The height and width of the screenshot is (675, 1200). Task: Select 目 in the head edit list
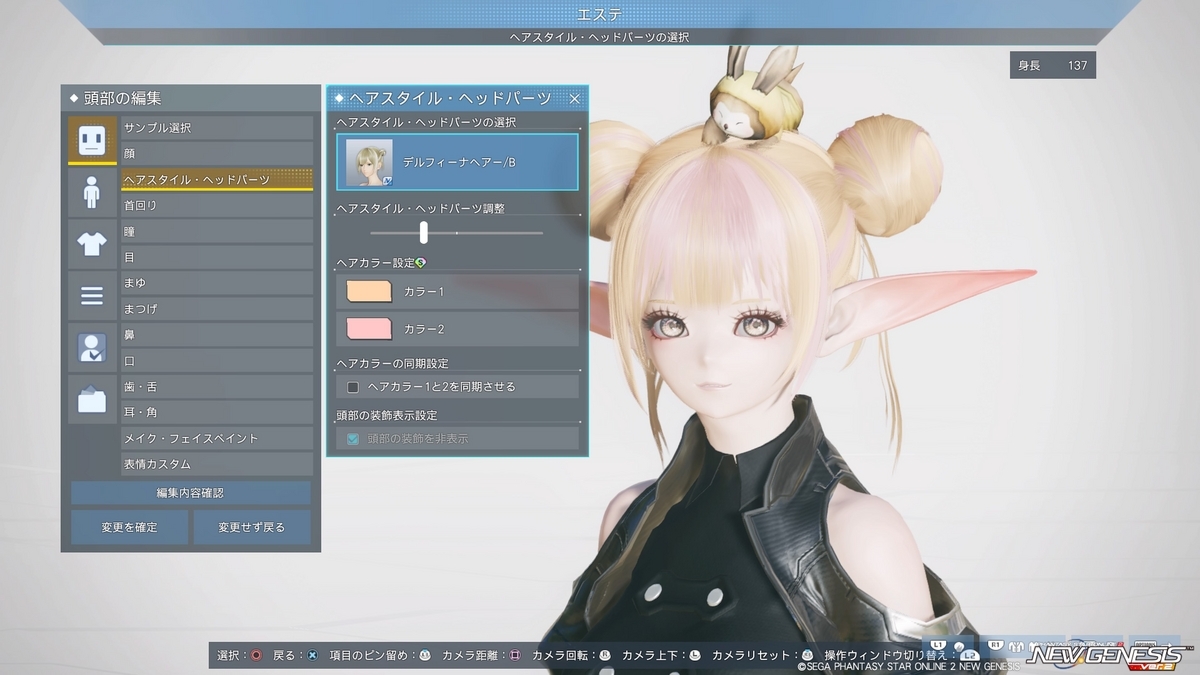[217, 257]
